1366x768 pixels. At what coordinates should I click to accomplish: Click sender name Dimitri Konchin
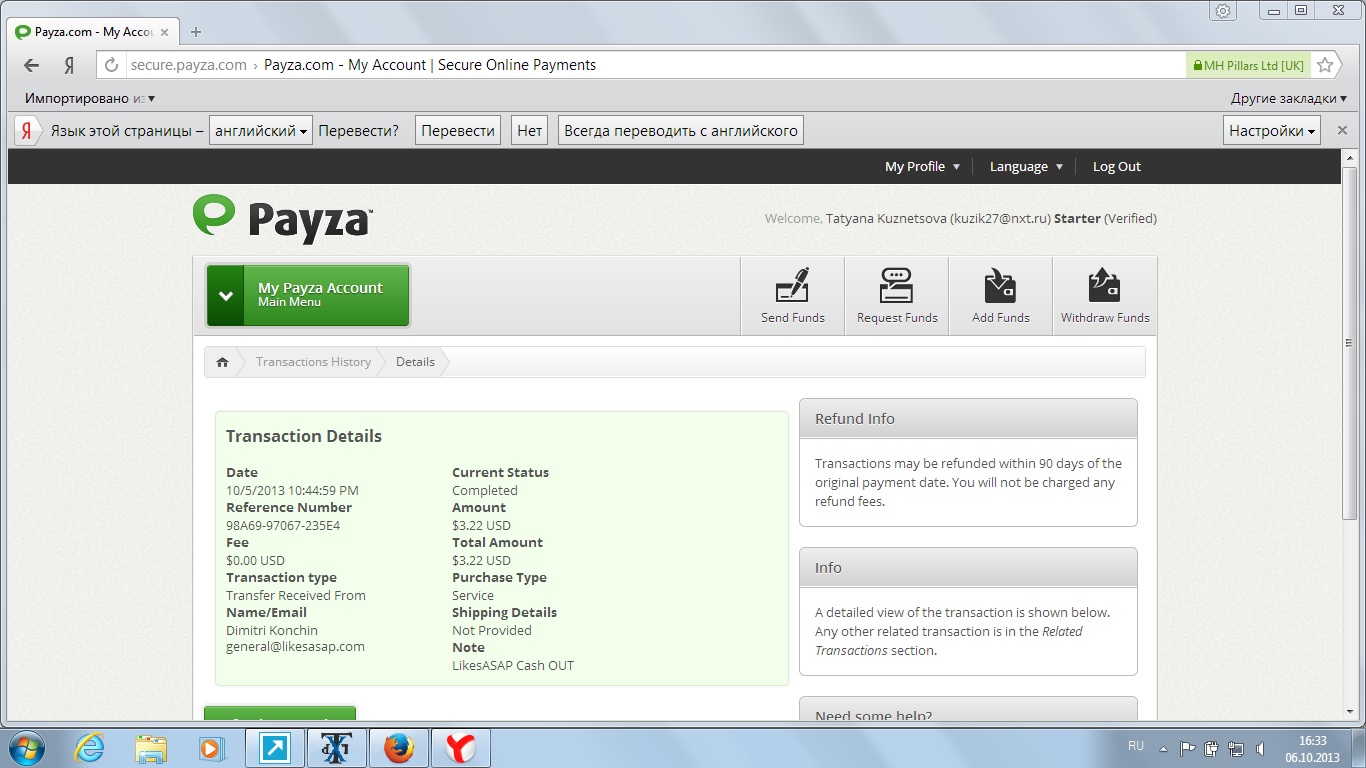point(272,630)
